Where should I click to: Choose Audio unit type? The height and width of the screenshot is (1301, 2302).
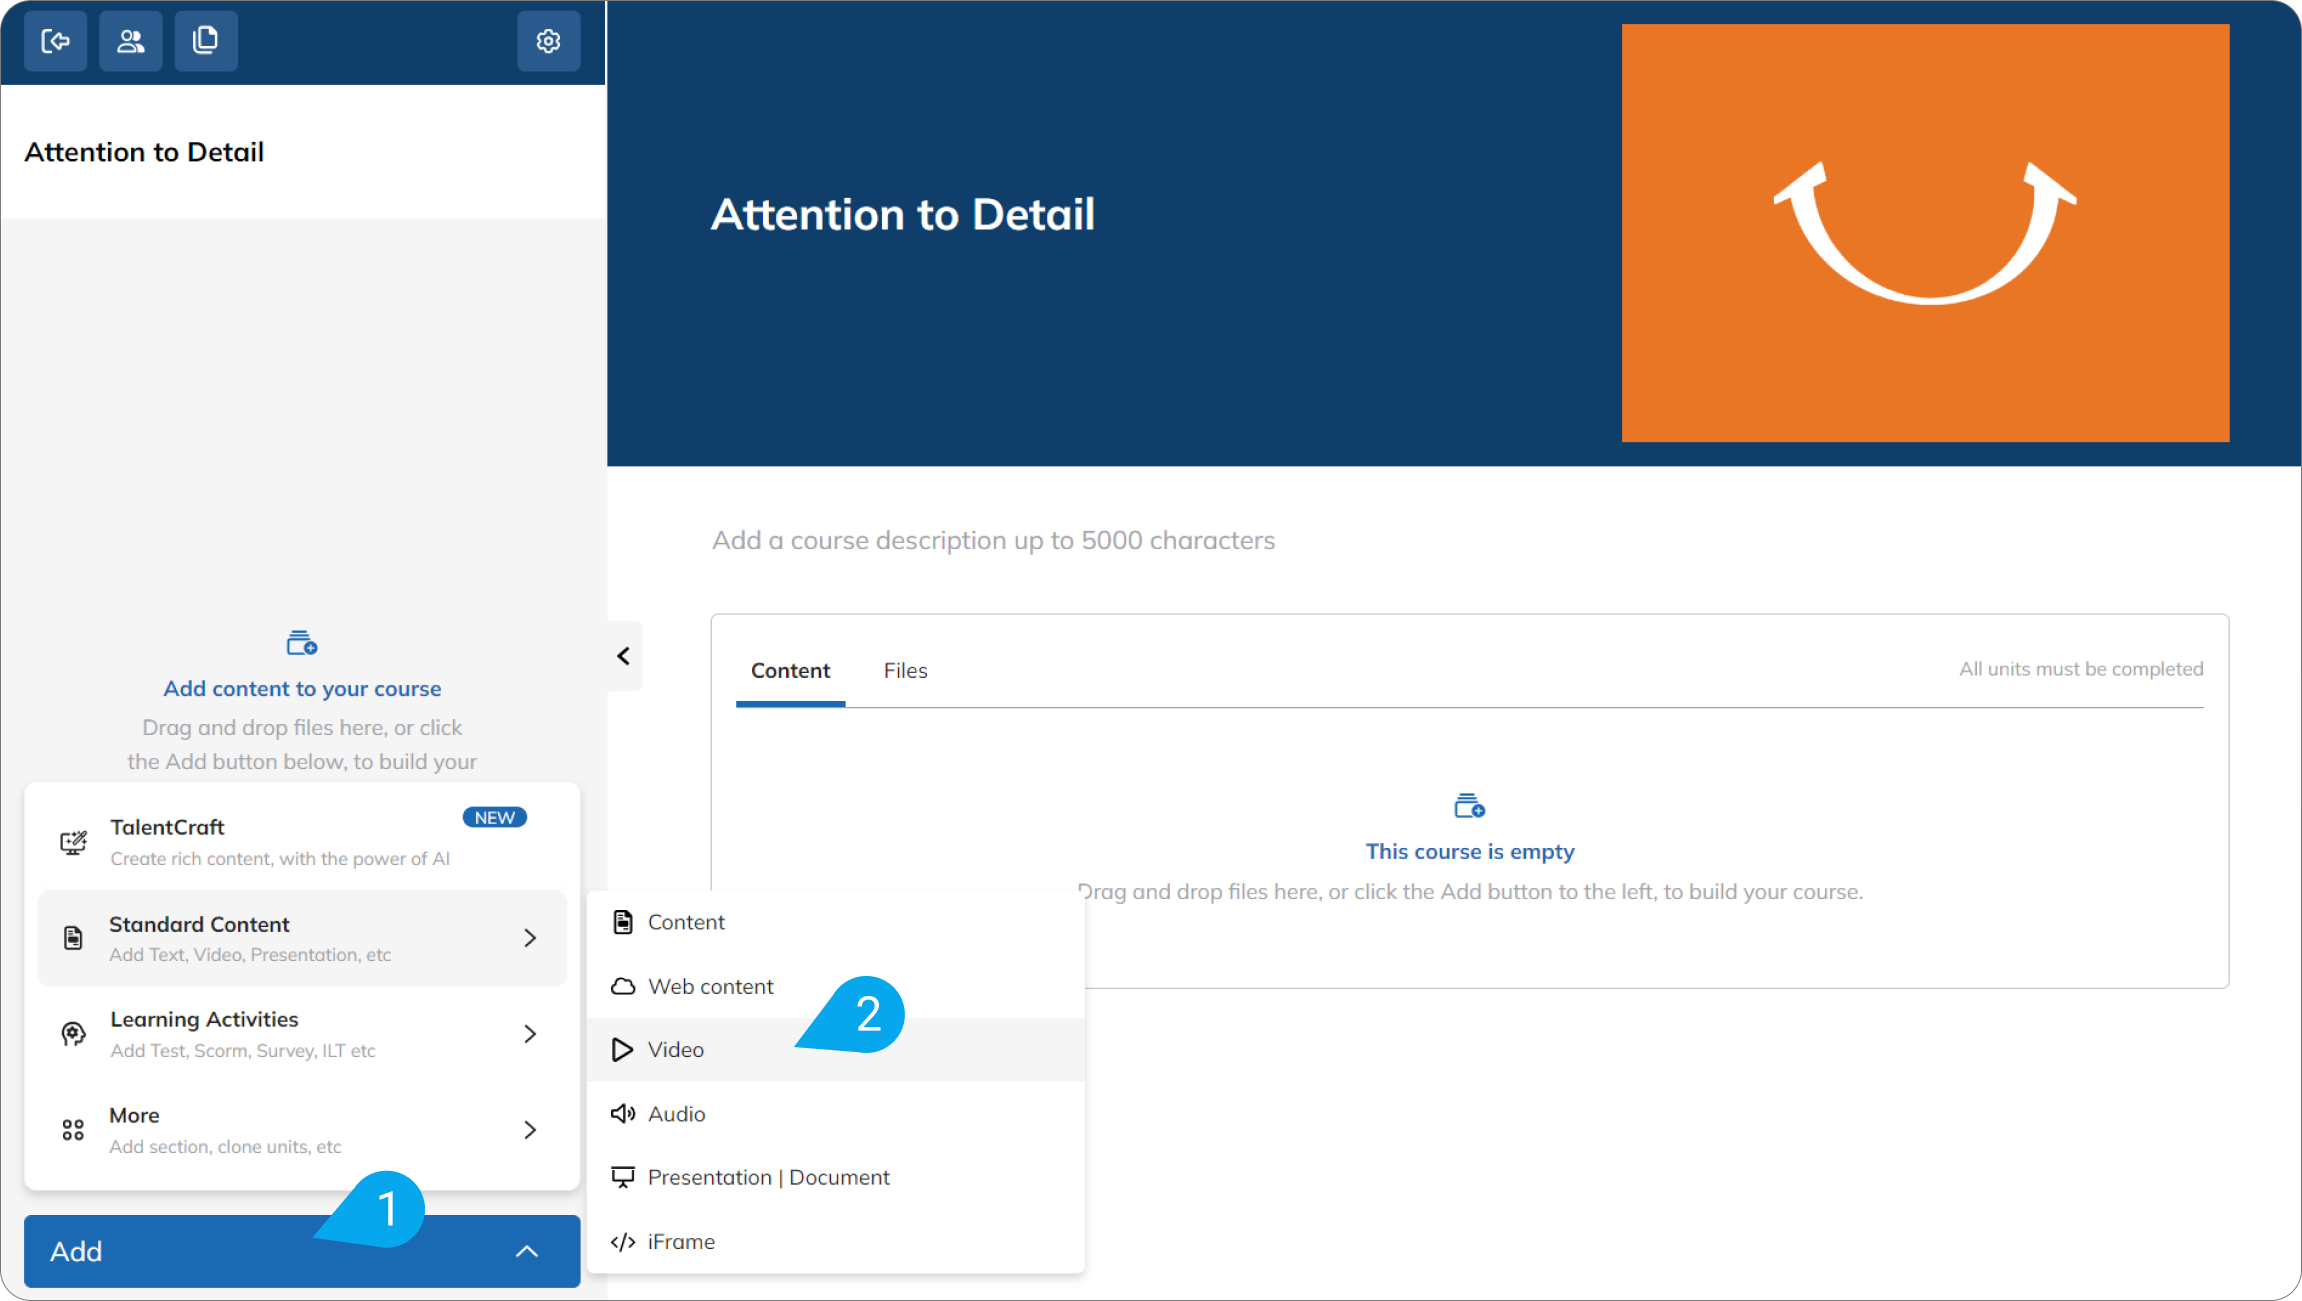click(x=836, y=1114)
